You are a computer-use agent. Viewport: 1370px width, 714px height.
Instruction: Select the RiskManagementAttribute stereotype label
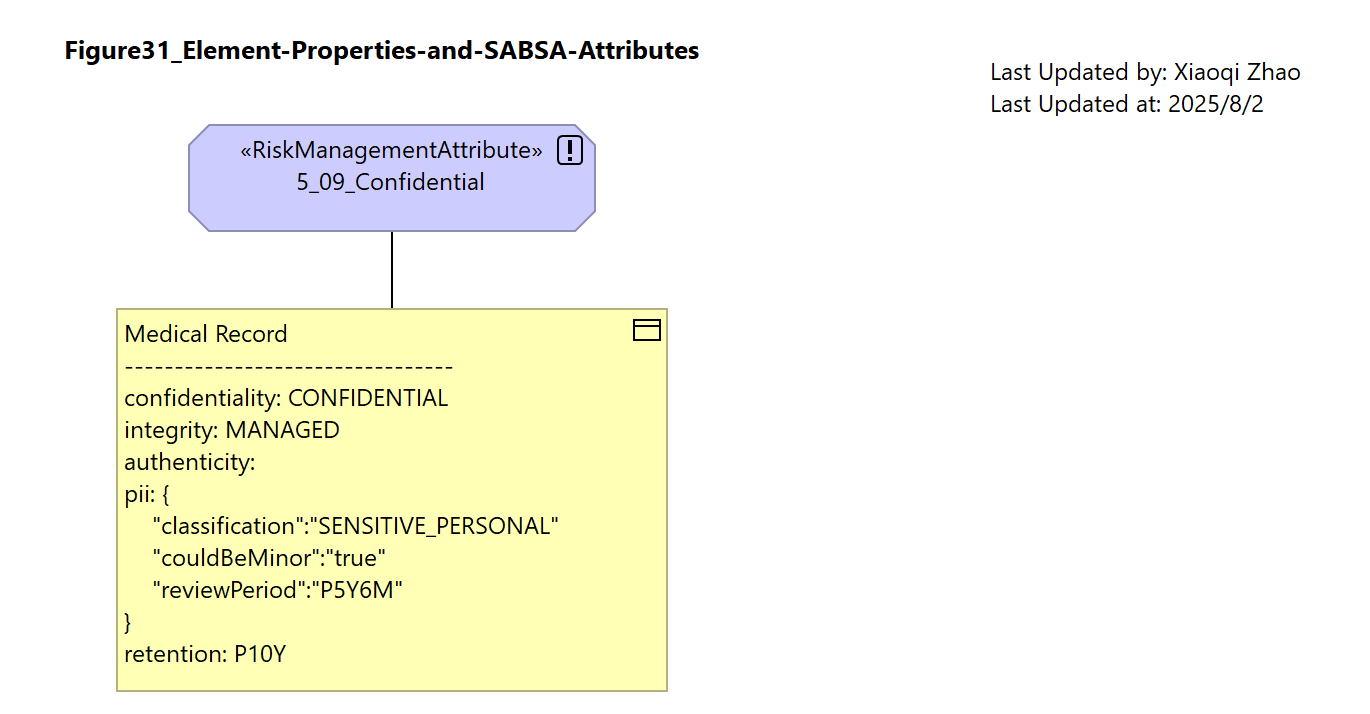(391, 151)
